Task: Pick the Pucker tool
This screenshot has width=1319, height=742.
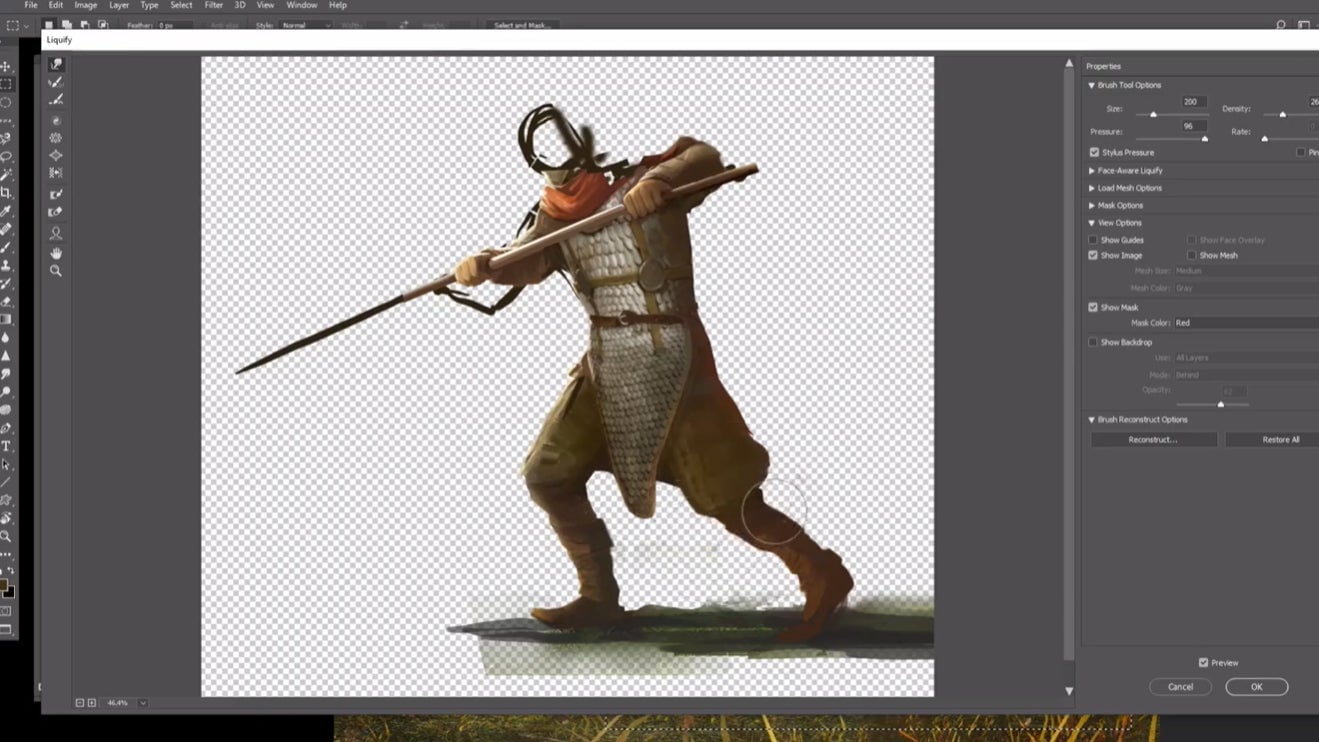Action: pyautogui.click(x=56, y=138)
